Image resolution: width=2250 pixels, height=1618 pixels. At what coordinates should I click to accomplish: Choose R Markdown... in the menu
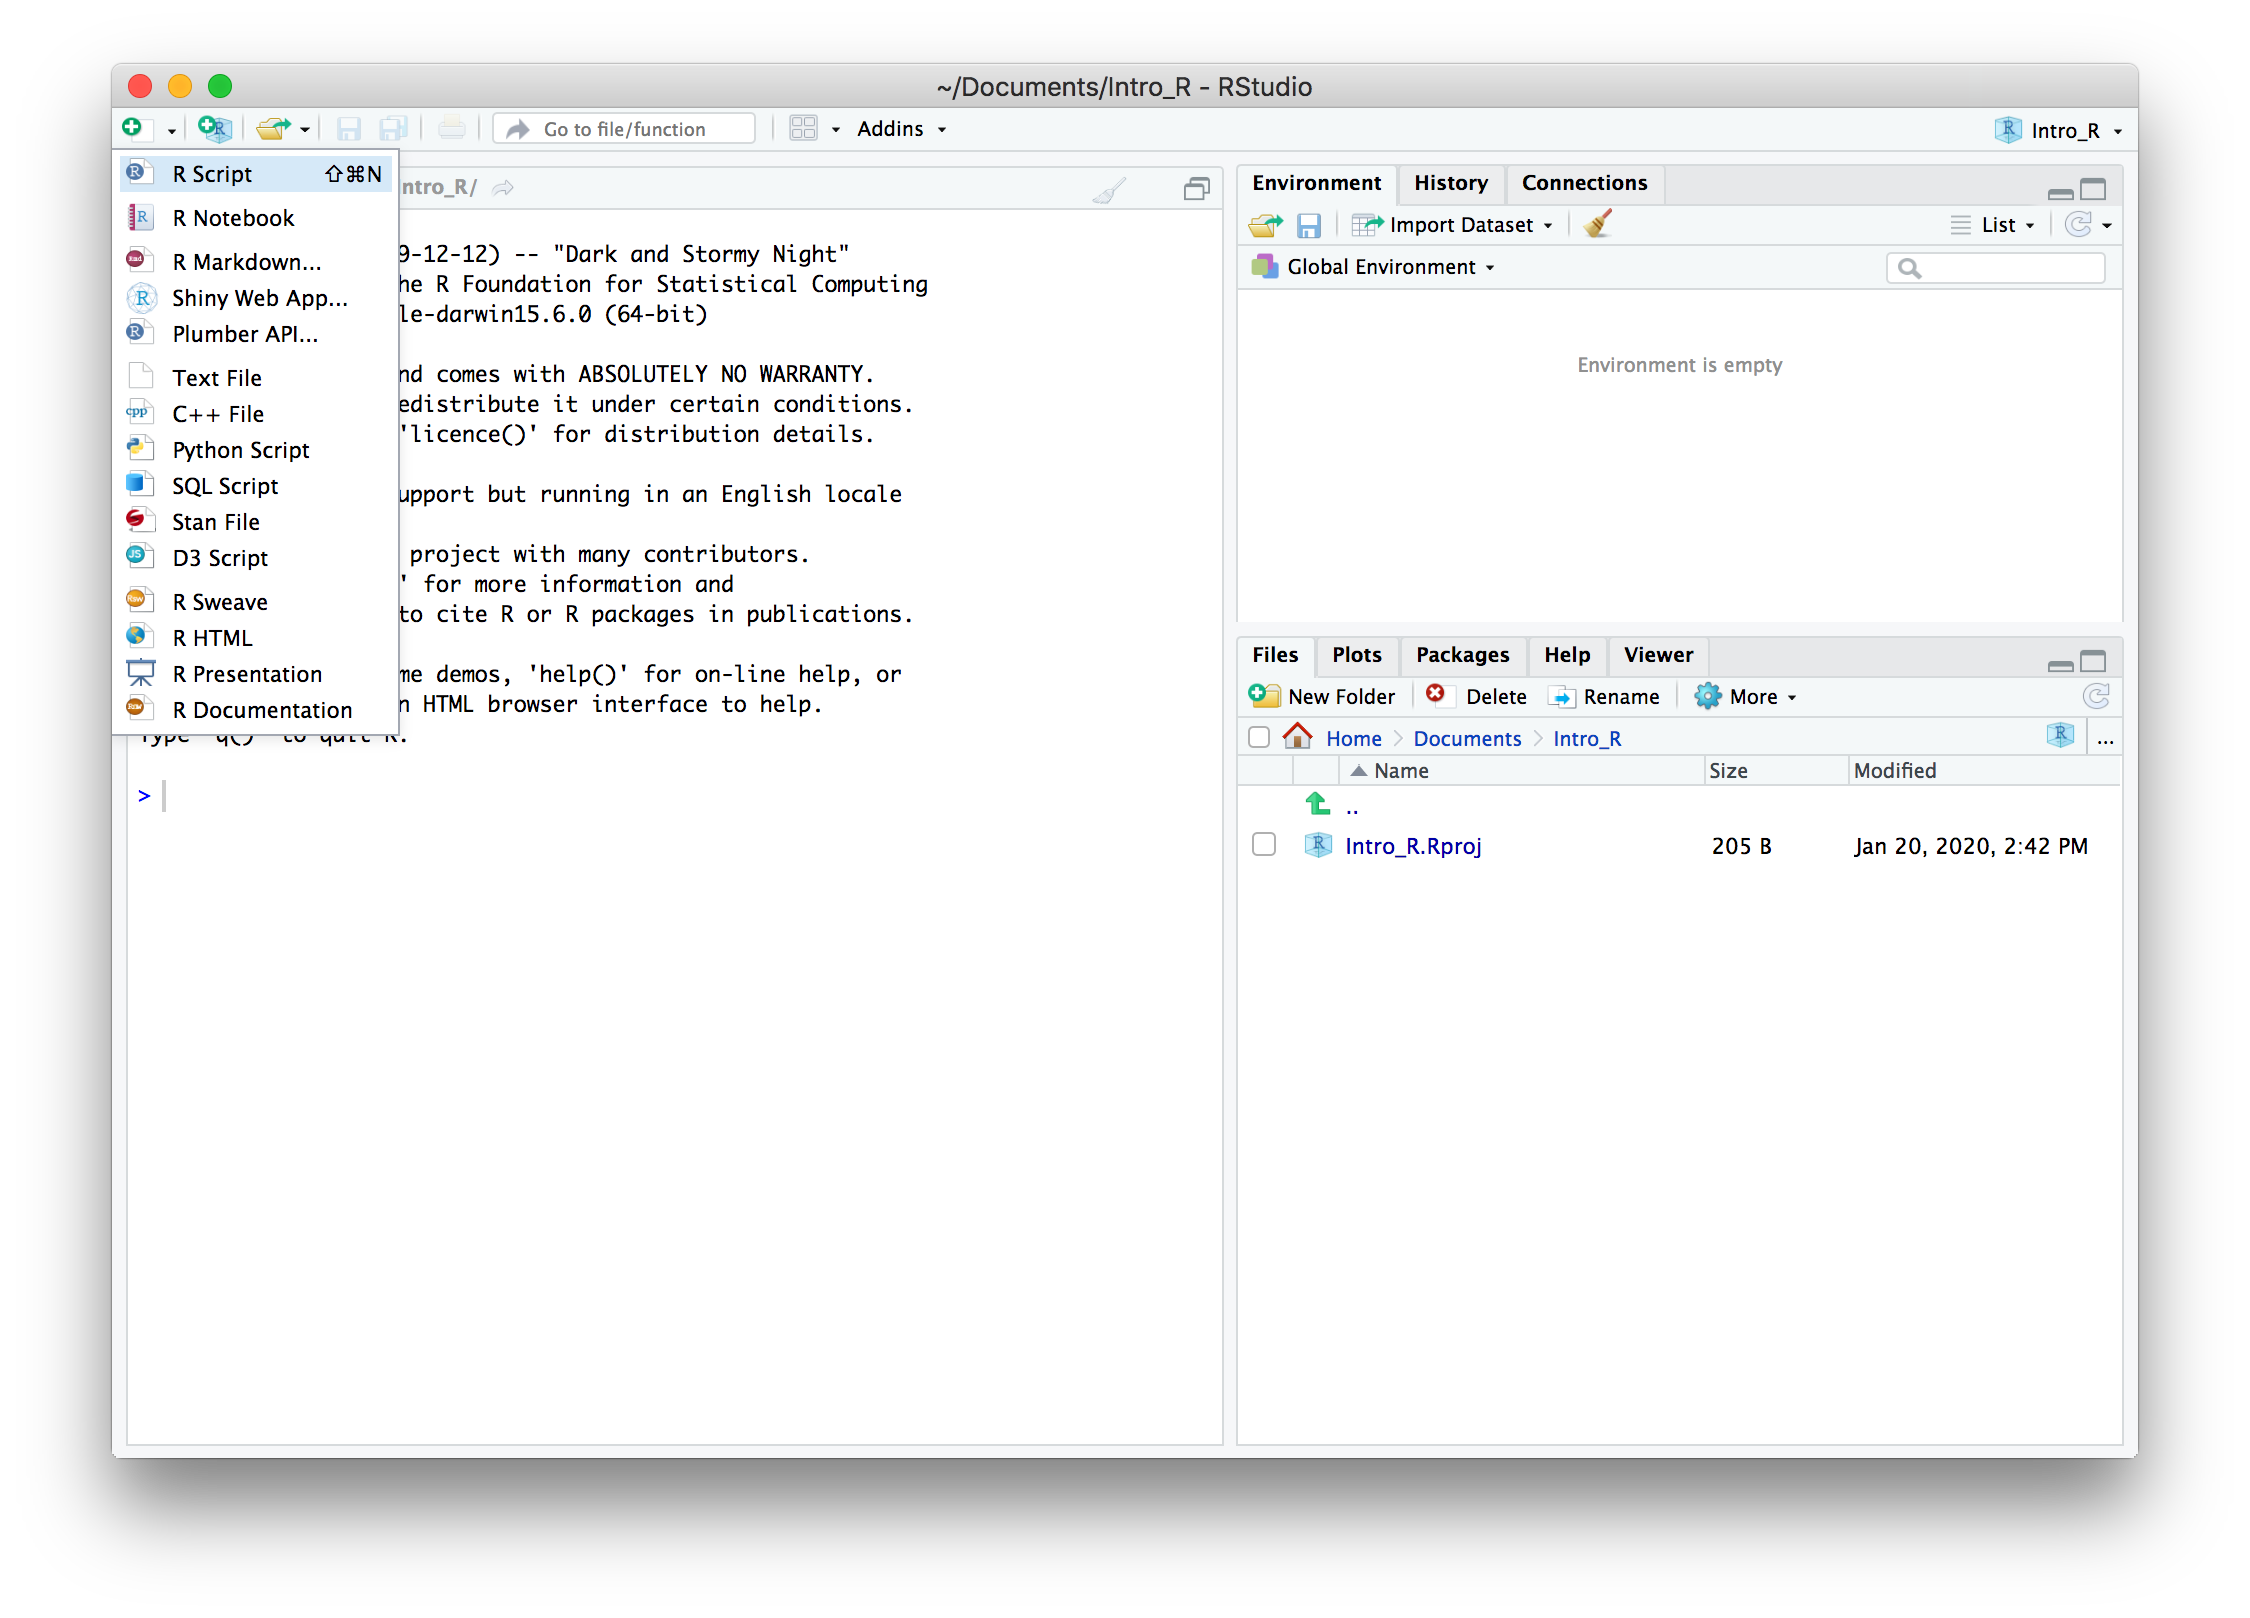point(255,262)
